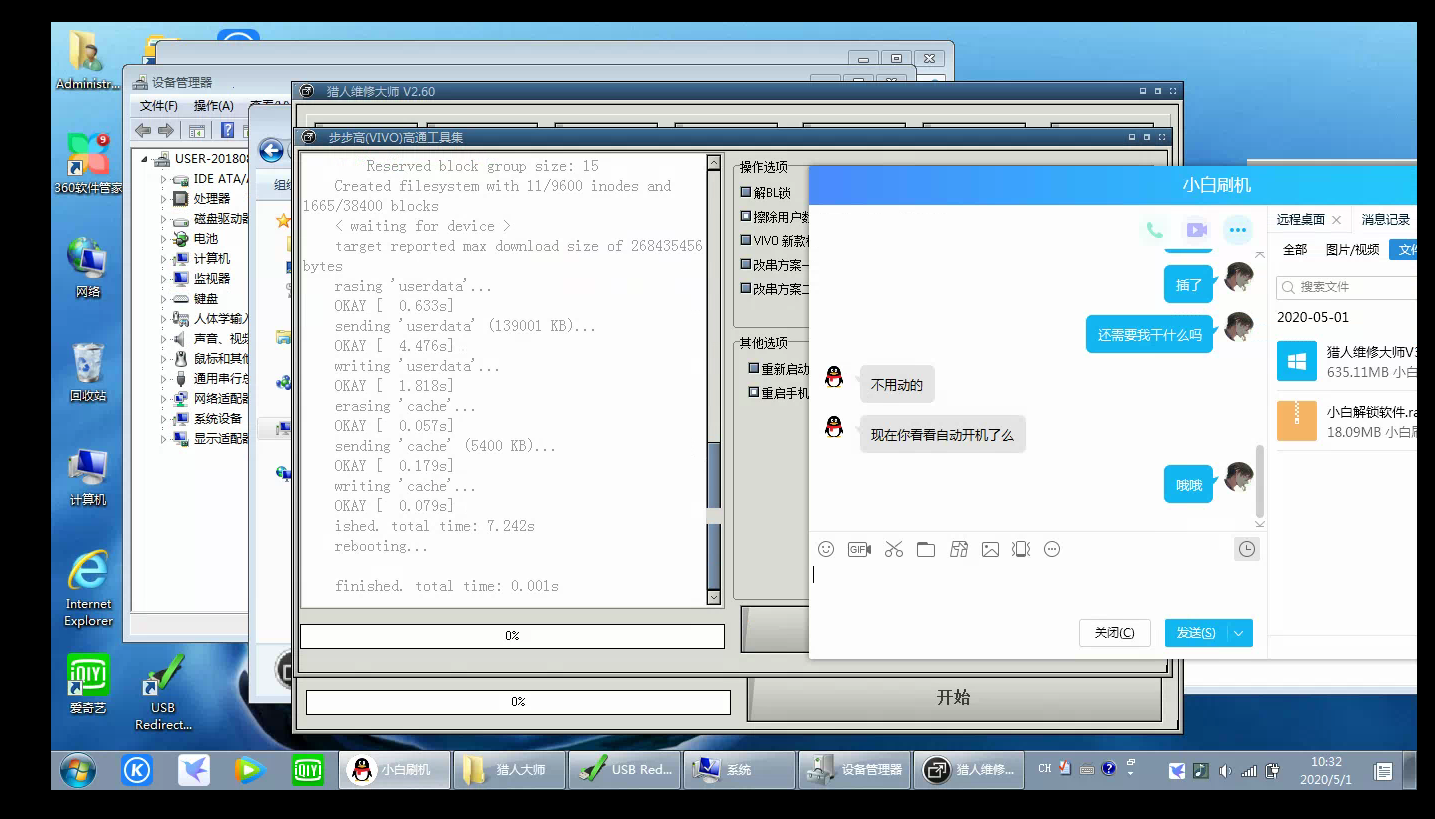Click the log pane scrollbar up arrow
This screenshot has width=1435, height=819.
713,163
